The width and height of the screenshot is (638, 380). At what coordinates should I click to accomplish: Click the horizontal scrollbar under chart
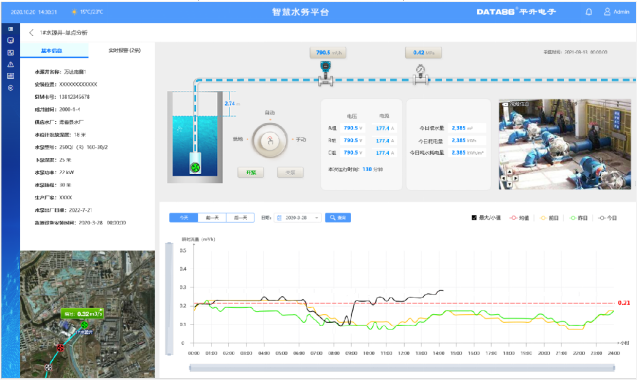point(402,368)
